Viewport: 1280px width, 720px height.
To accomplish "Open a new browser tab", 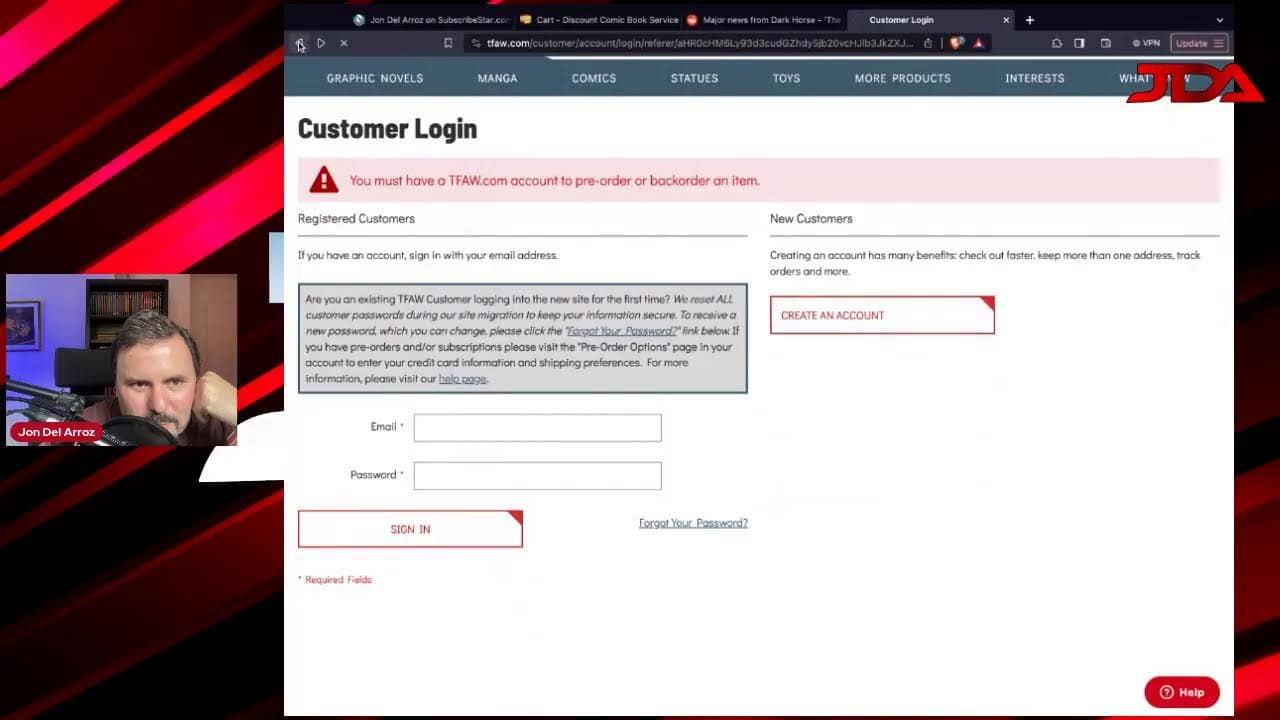I will click(1030, 20).
